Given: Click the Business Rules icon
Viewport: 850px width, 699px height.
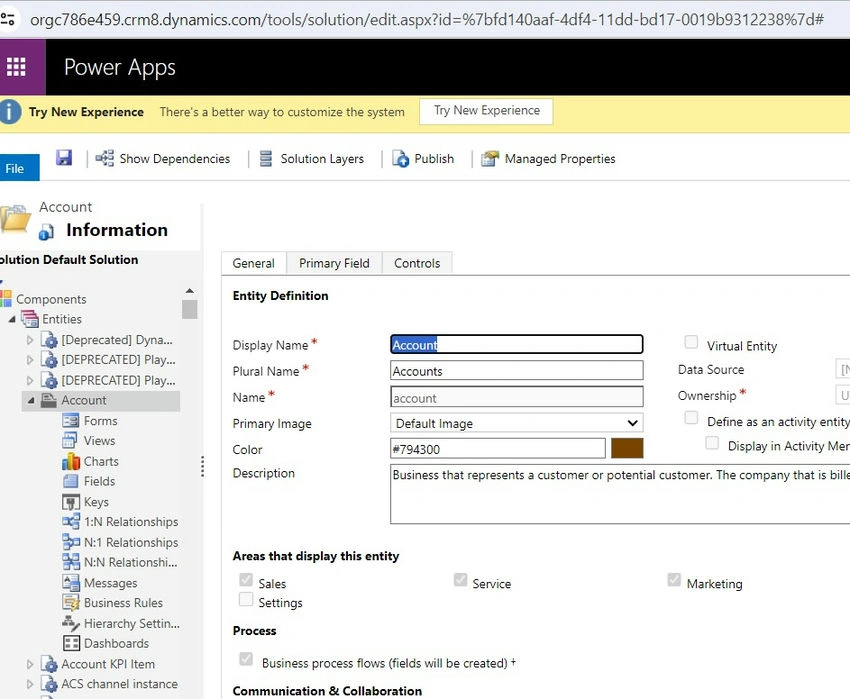Looking at the screenshot, I should pos(70,602).
